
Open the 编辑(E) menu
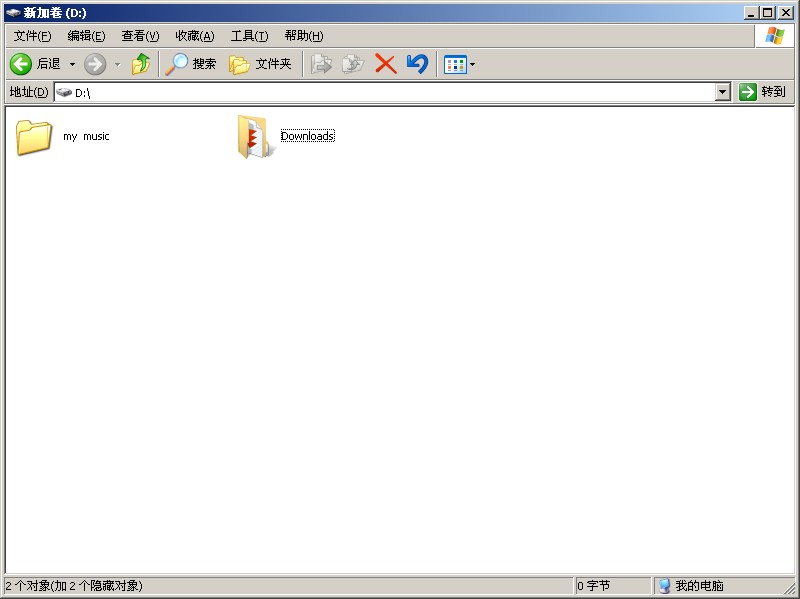[86, 36]
